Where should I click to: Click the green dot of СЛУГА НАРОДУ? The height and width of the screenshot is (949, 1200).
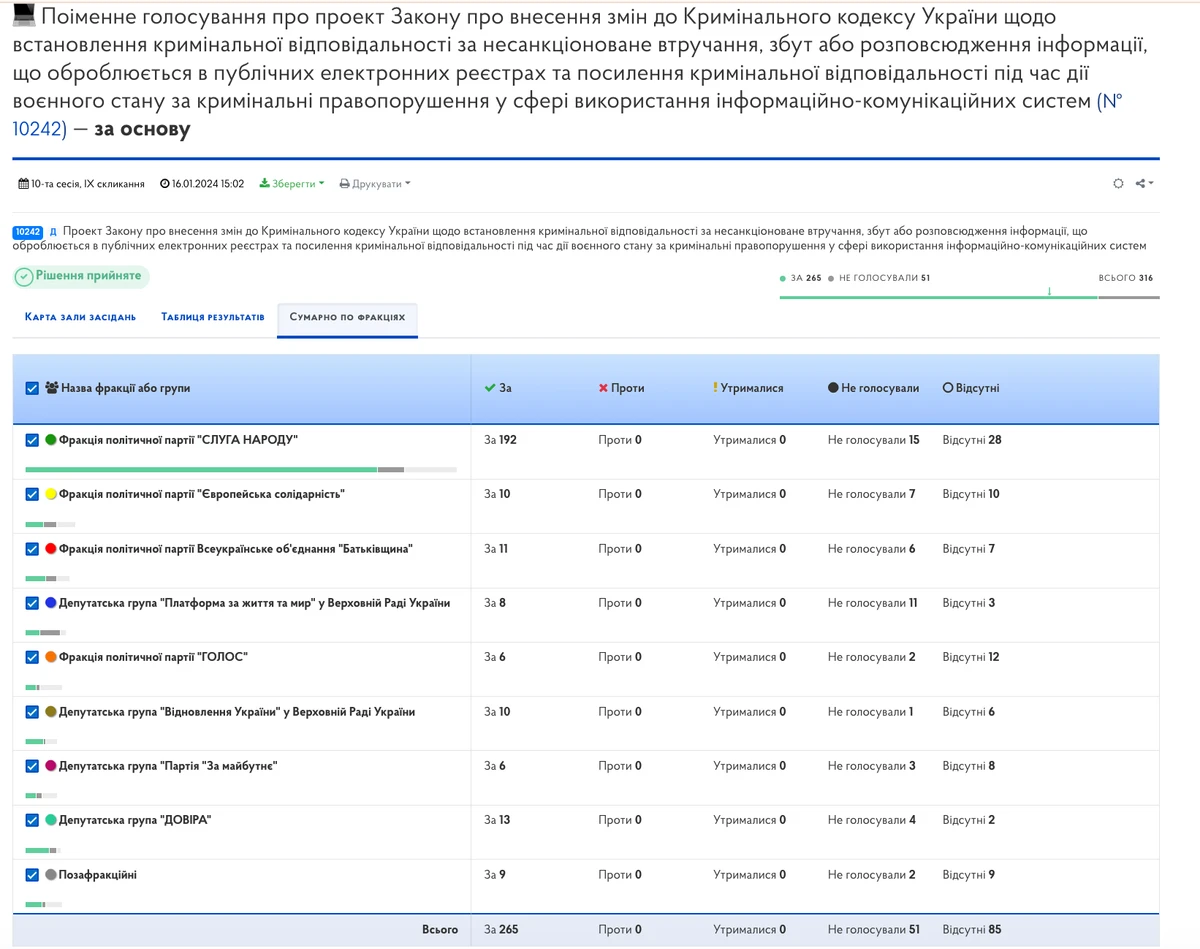pos(50,440)
